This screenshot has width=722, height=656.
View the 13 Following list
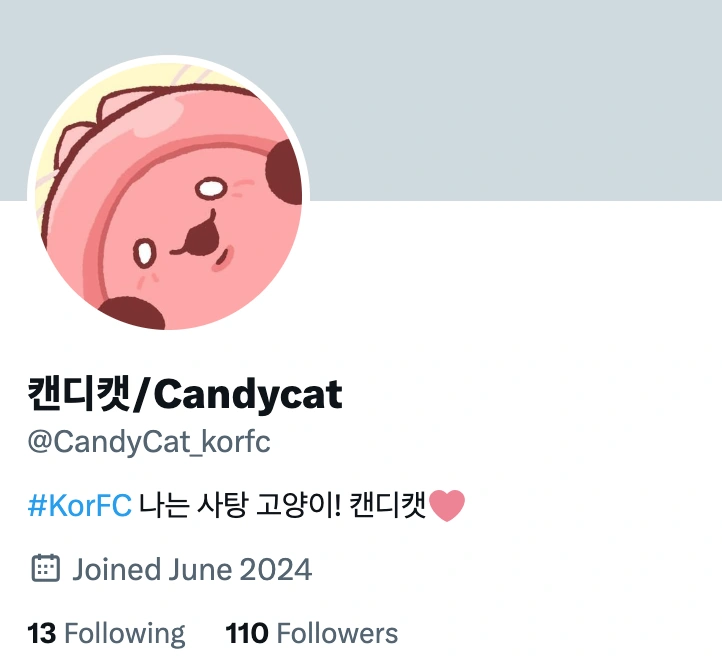(106, 633)
